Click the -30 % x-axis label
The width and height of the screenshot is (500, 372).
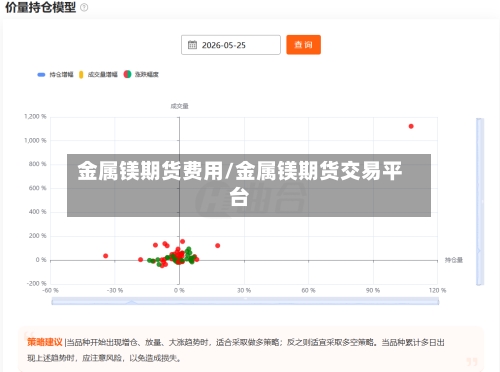115,290
